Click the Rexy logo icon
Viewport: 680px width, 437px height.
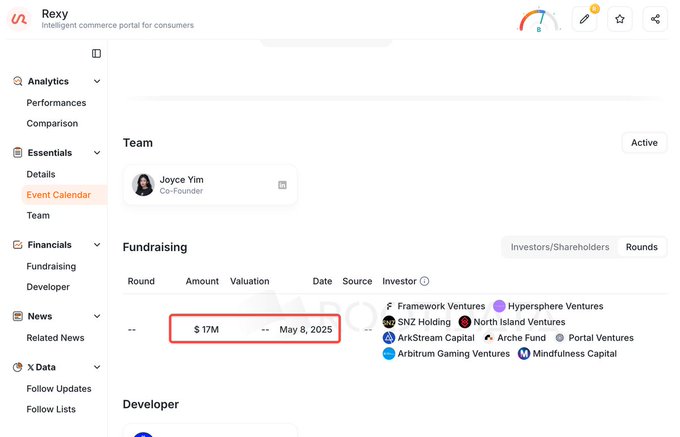(x=19, y=19)
